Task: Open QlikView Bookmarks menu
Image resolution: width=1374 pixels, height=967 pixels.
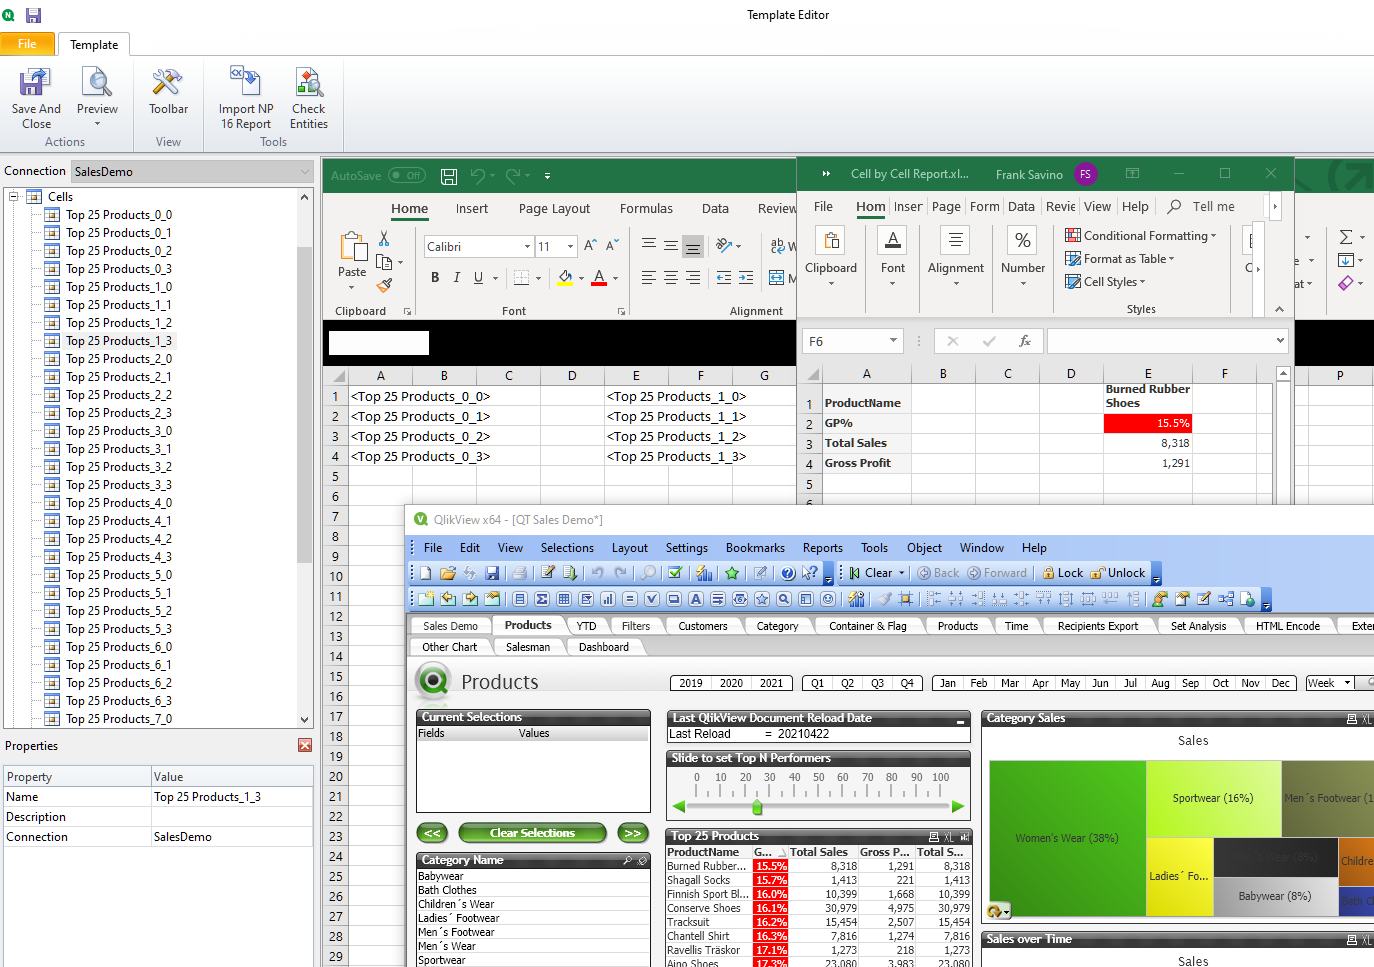Action: [x=755, y=548]
